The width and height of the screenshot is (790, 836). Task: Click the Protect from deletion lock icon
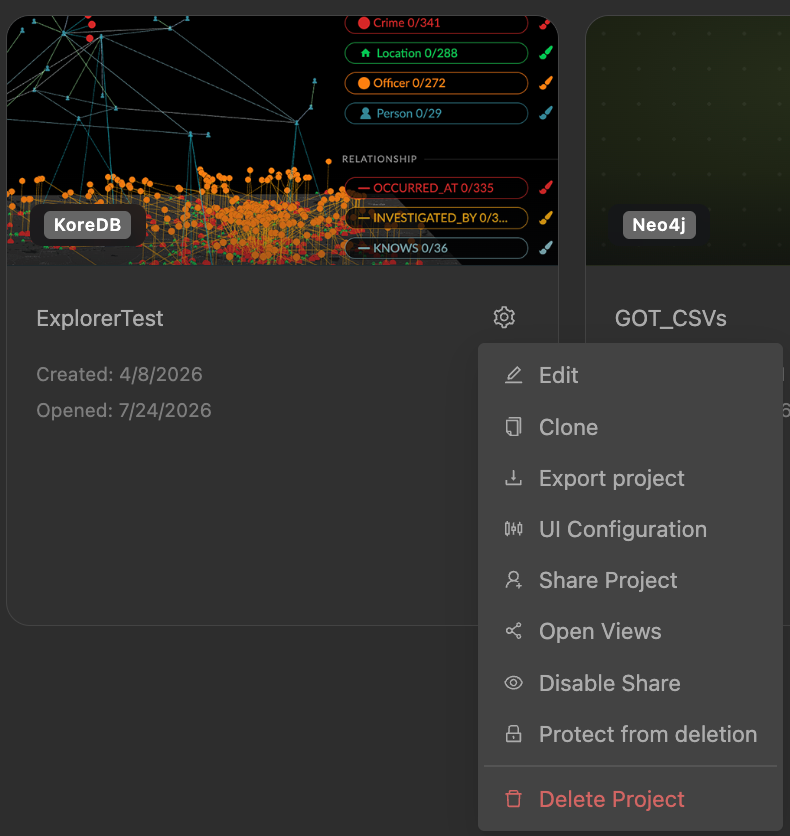coord(513,734)
